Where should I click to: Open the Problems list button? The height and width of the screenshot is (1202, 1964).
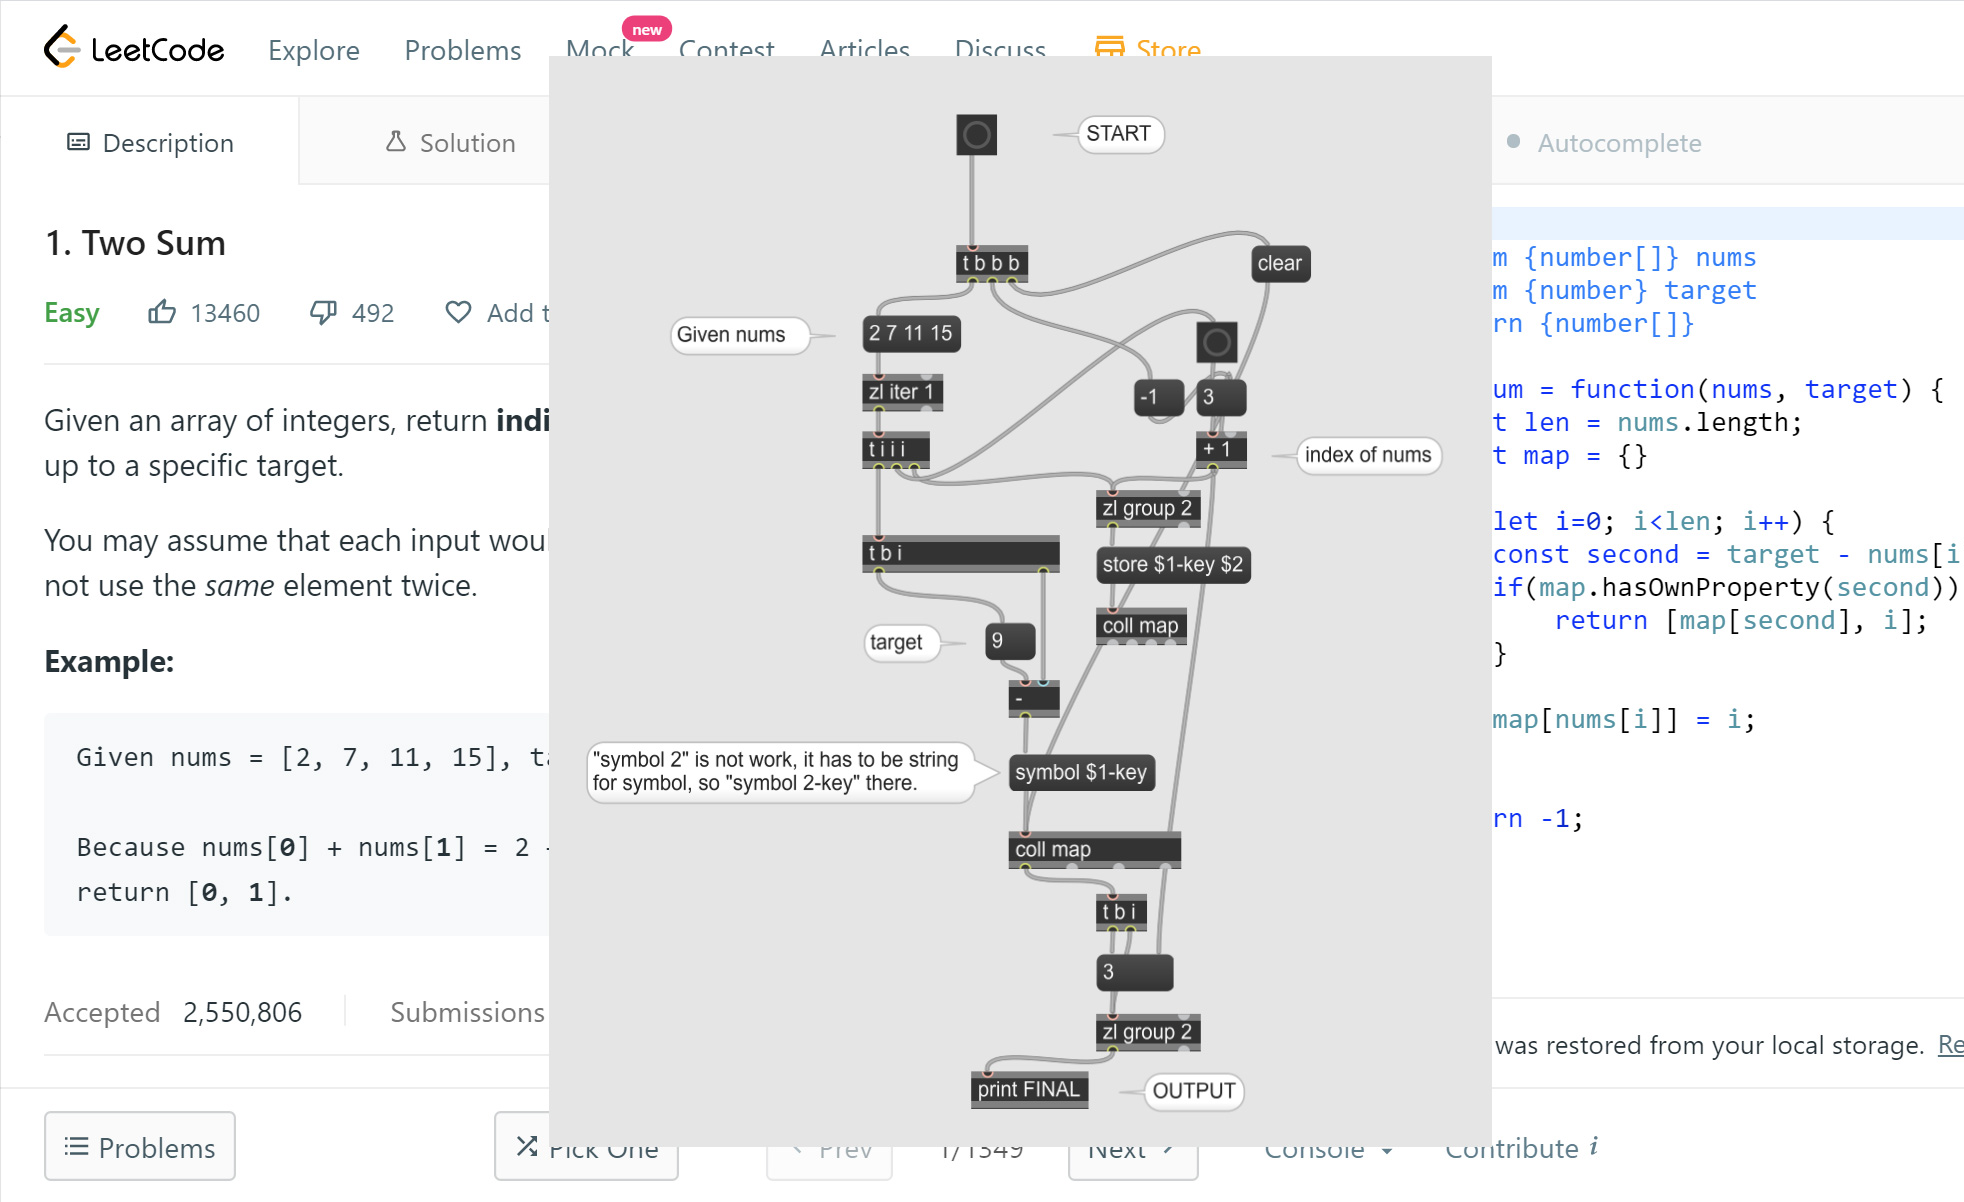point(140,1147)
